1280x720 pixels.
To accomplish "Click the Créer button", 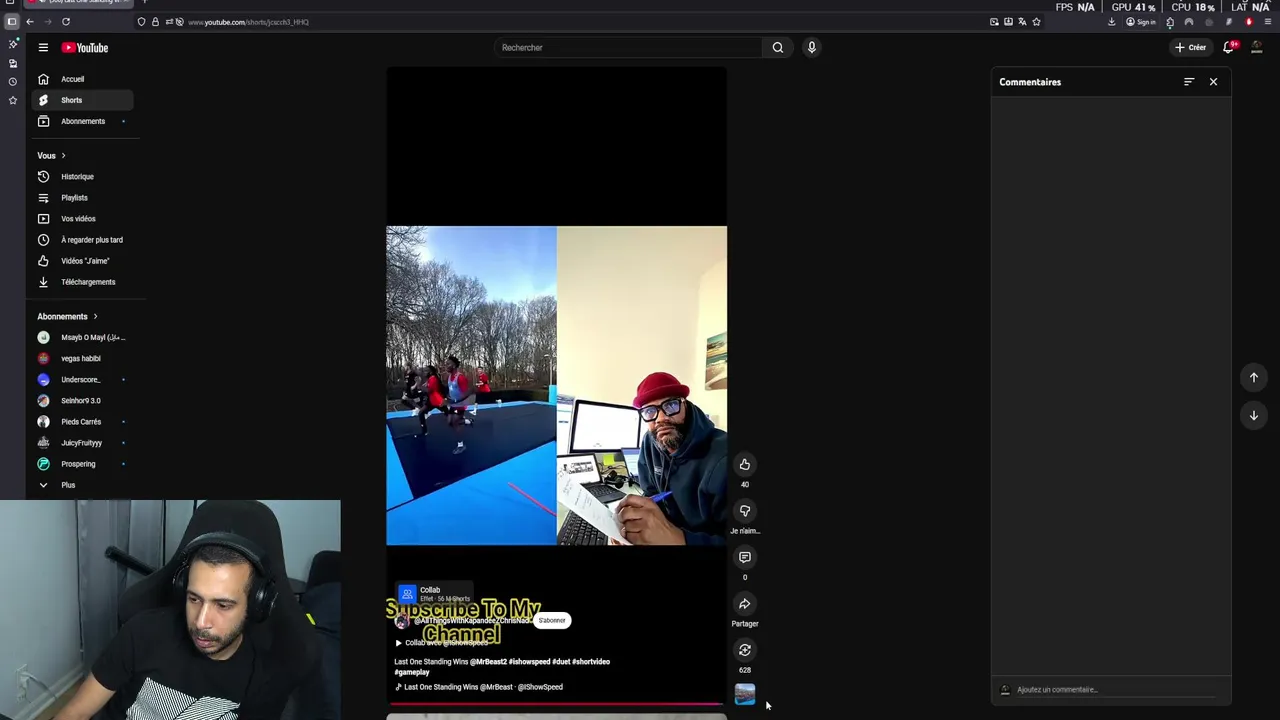I will point(1190,47).
